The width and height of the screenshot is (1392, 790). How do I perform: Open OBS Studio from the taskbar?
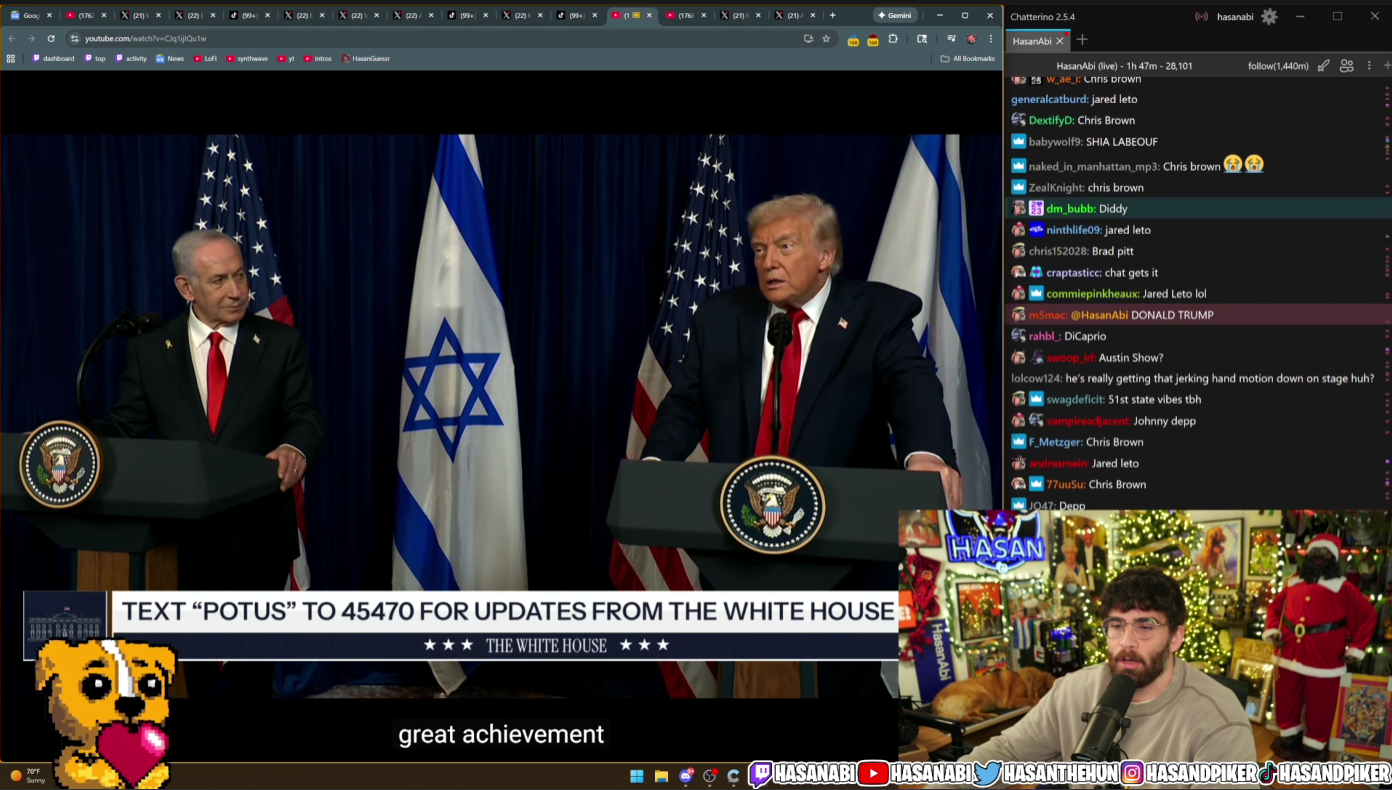point(710,776)
